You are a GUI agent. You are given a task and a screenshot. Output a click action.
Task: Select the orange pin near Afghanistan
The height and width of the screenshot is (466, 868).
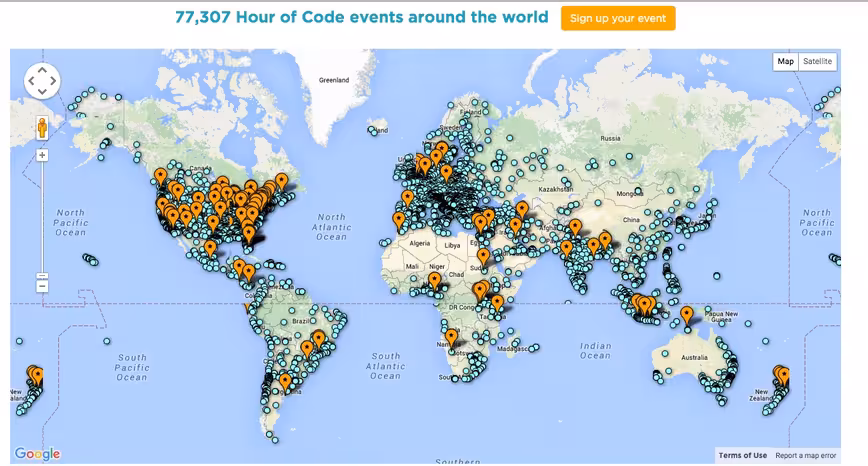(x=575, y=227)
